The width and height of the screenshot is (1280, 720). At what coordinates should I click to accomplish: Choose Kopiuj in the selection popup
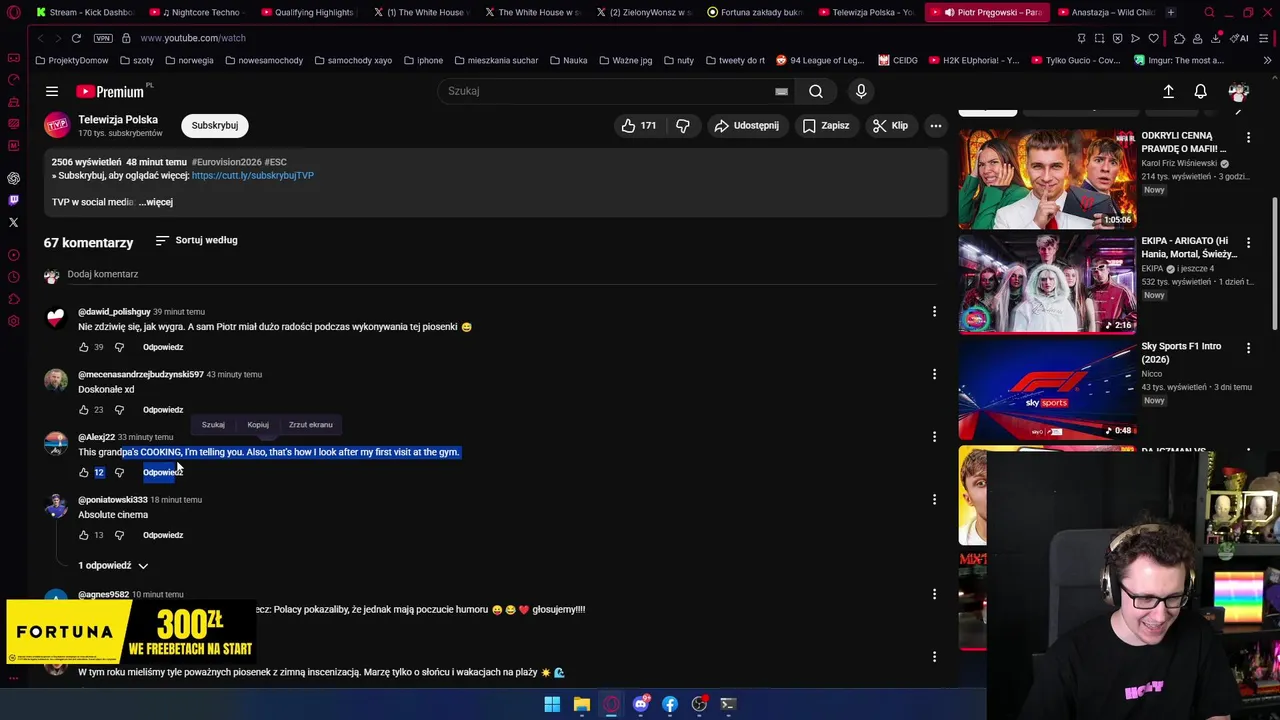[x=258, y=425]
